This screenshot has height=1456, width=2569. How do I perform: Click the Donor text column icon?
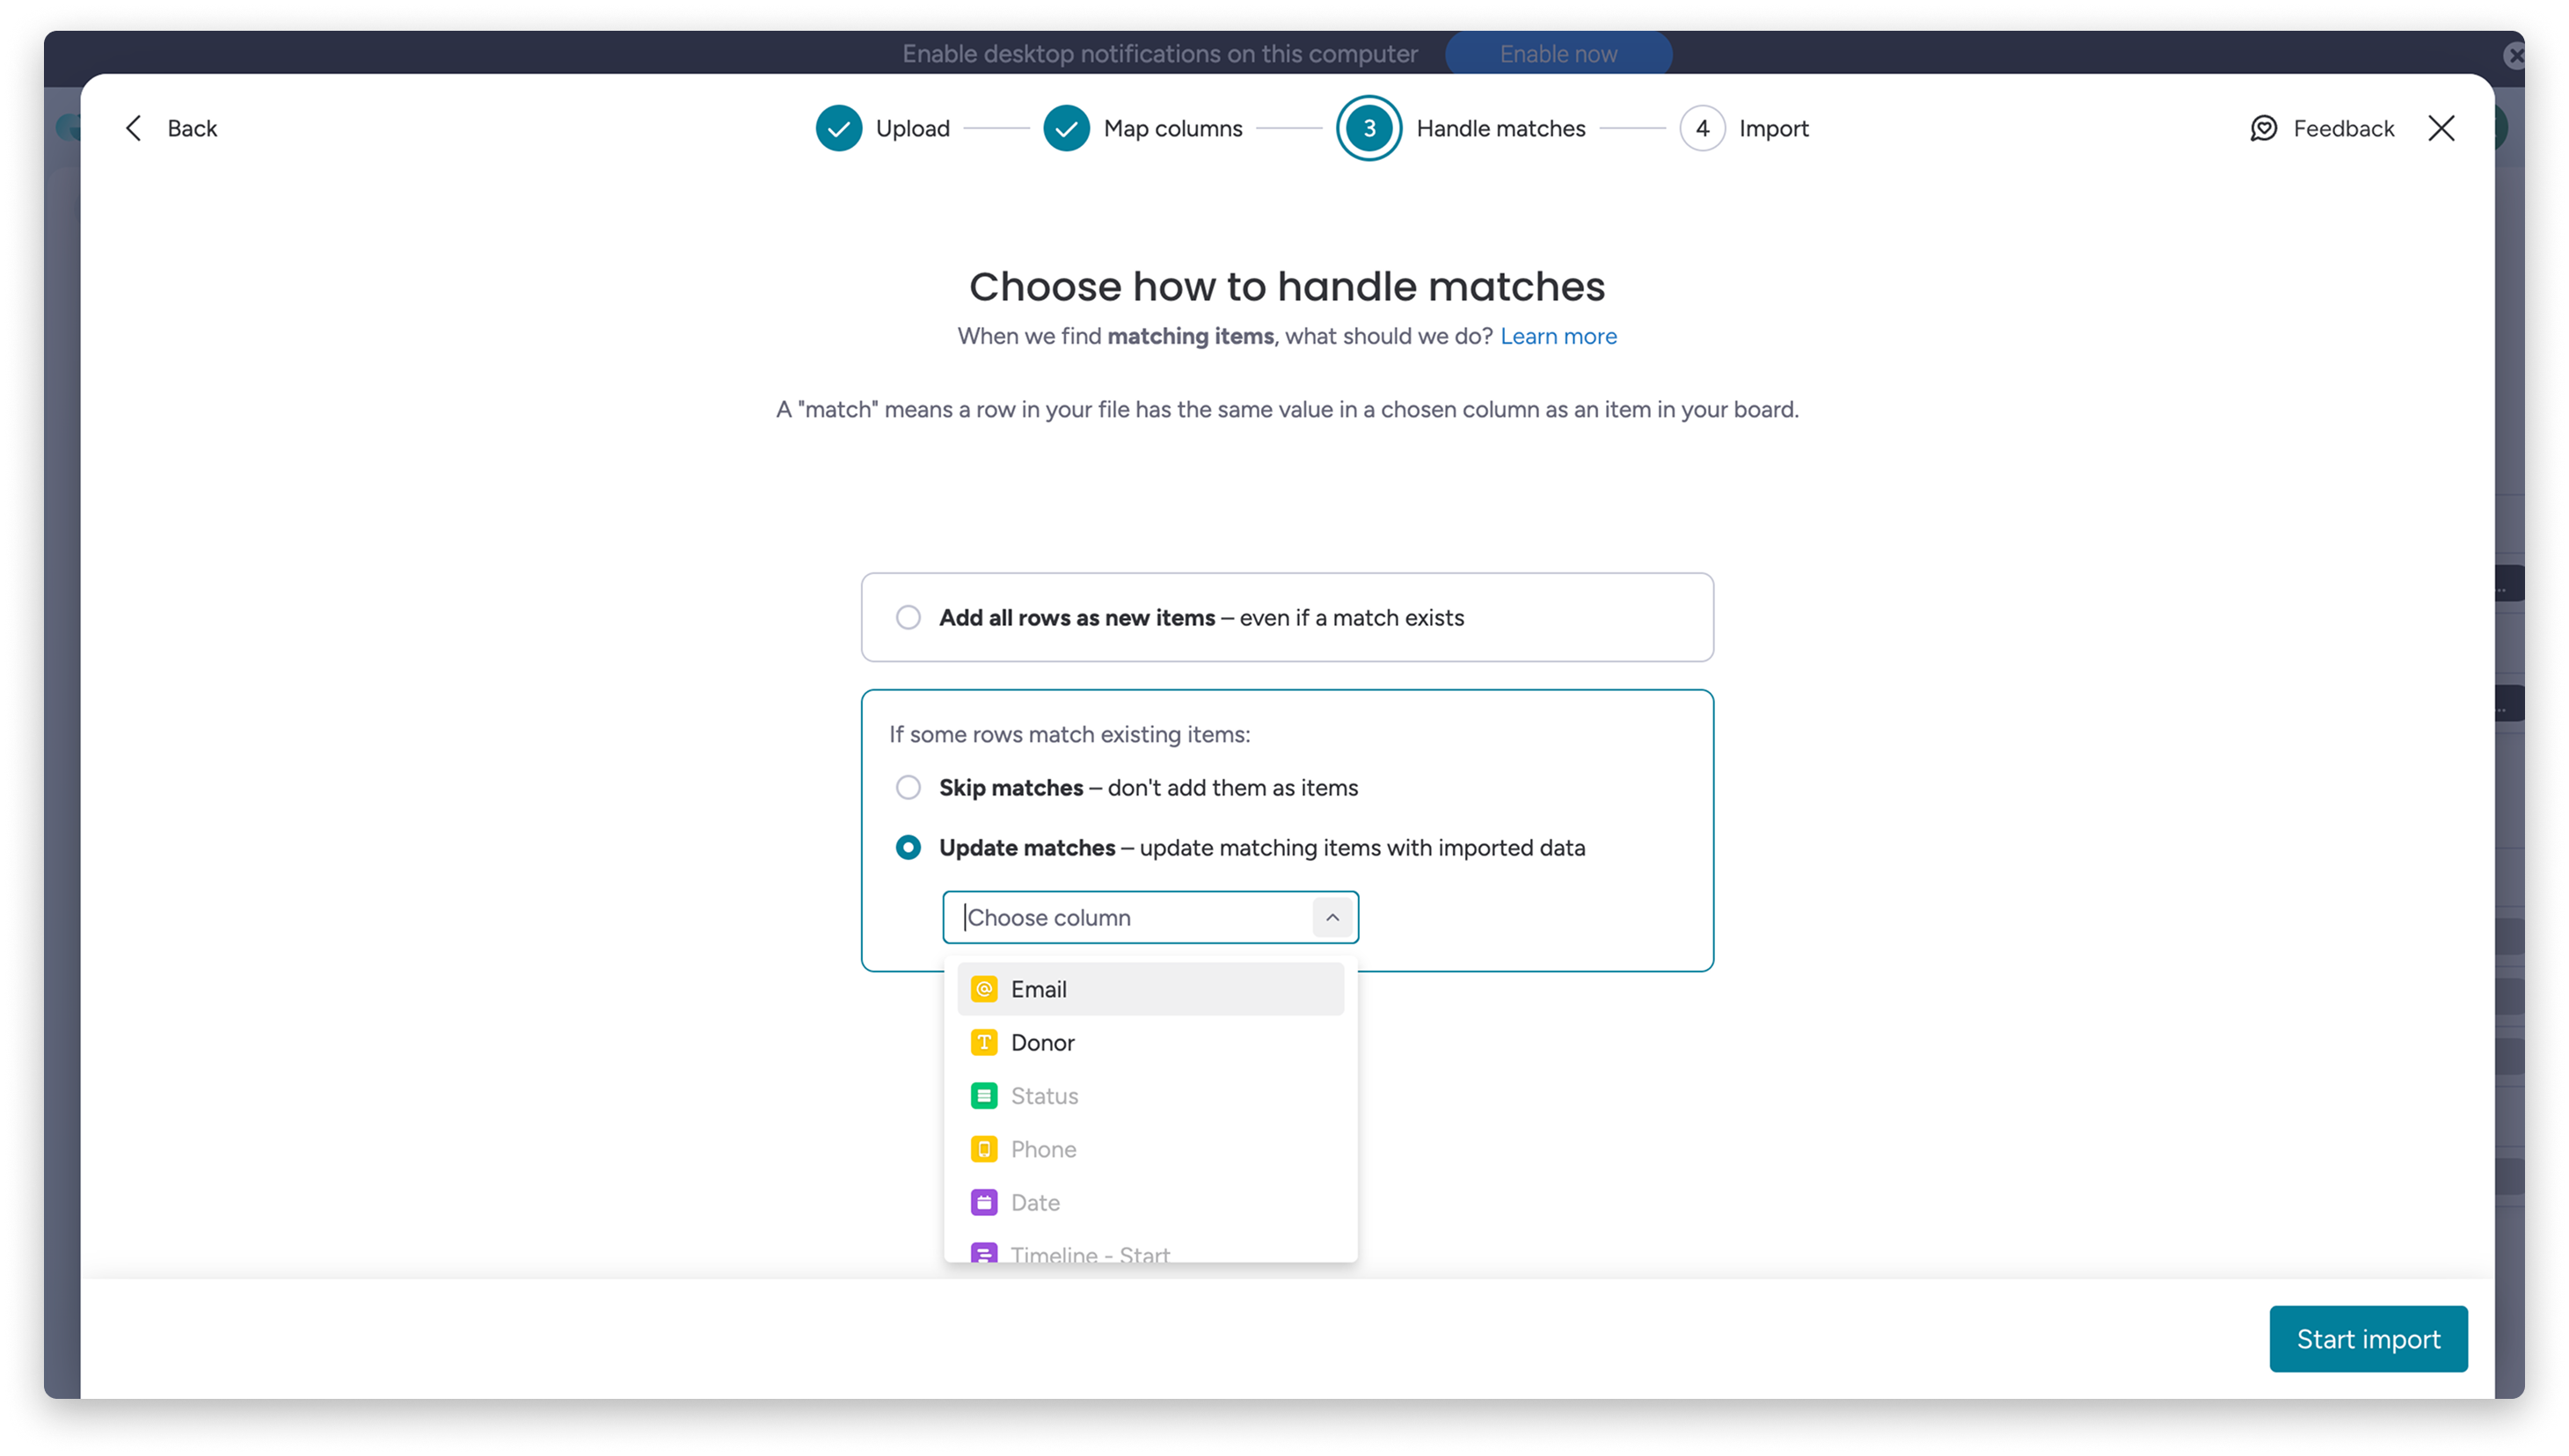pyautogui.click(x=984, y=1042)
